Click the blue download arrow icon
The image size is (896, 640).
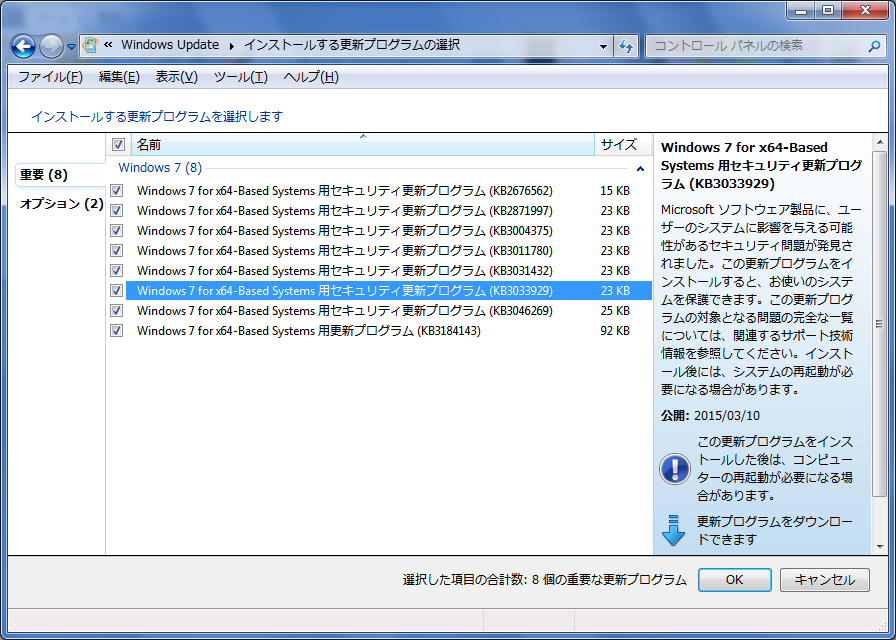click(675, 529)
